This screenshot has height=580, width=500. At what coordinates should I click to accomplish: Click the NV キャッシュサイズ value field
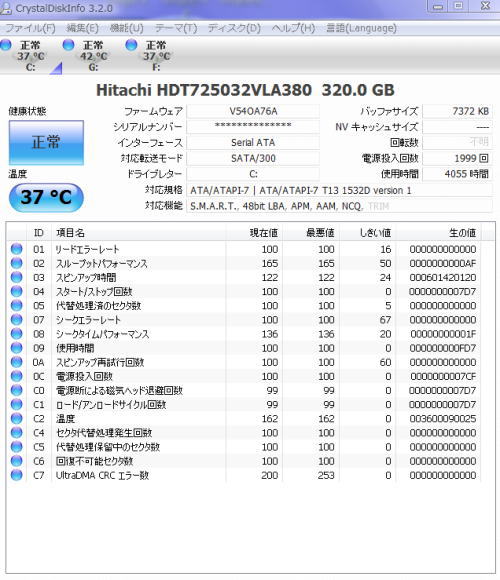pos(457,127)
